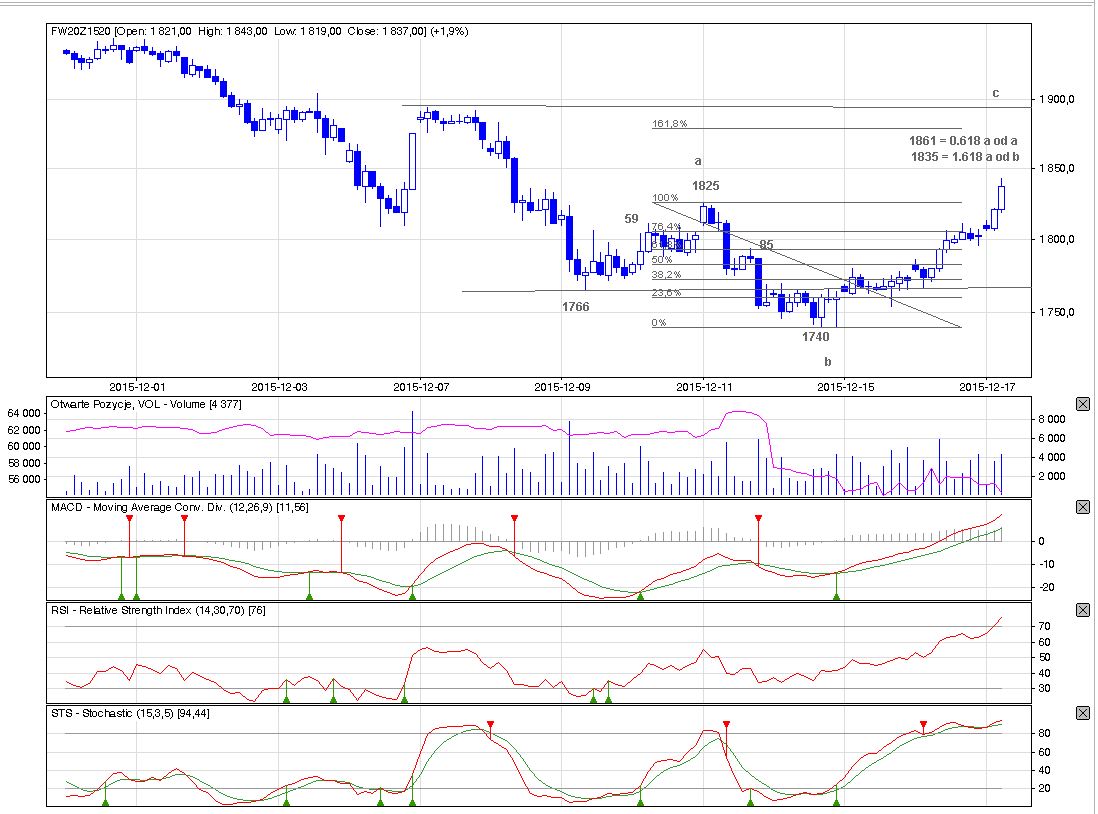Image resolution: width=1098 pixels, height=814 pixels.
Task: Close the Stochastic indicator panel
Action: coord(1082,713)
